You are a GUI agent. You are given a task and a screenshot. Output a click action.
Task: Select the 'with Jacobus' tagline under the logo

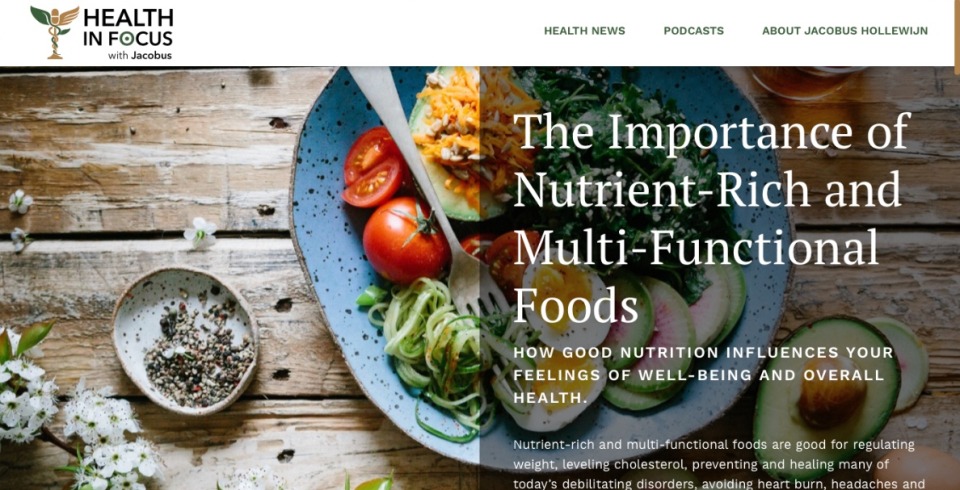[x=140, y=55]
